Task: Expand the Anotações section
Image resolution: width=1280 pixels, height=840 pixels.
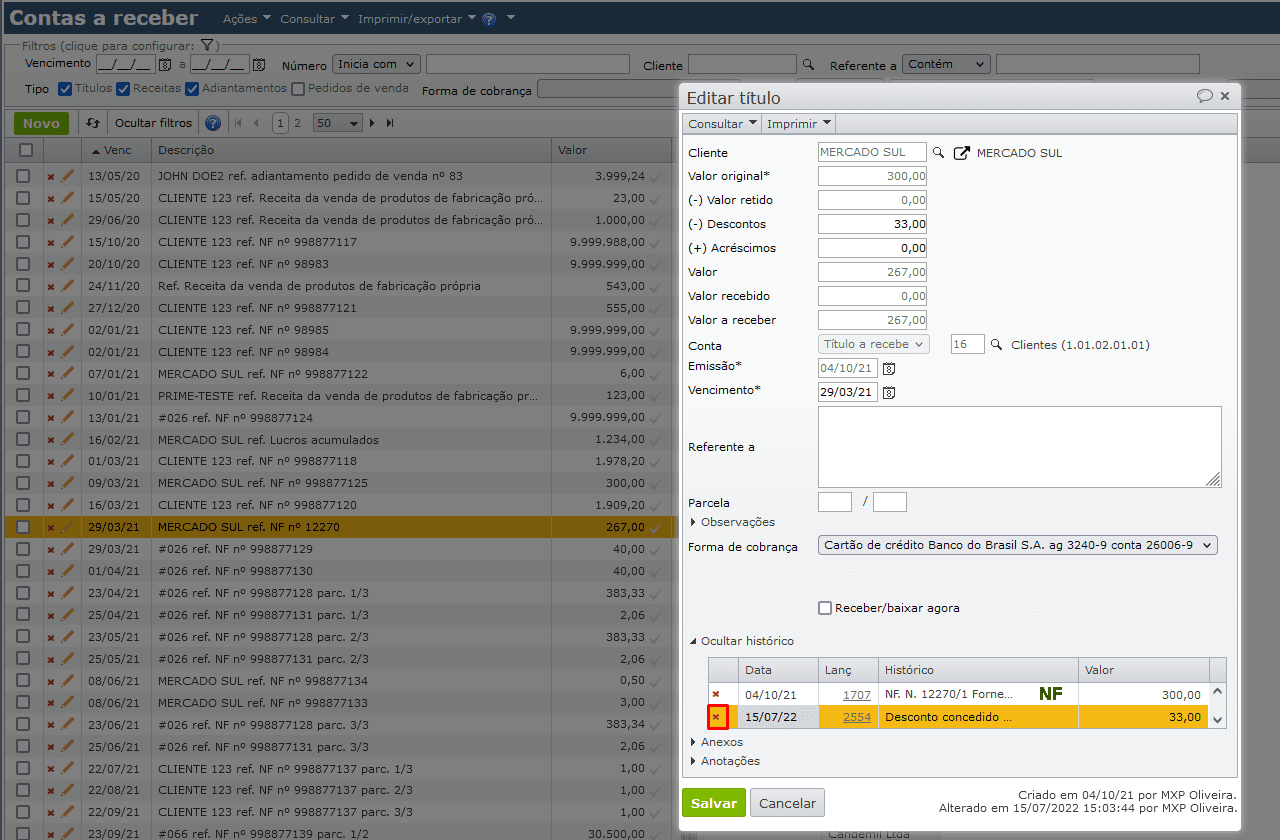Action: pyautogui.click(x=725, y=761)
